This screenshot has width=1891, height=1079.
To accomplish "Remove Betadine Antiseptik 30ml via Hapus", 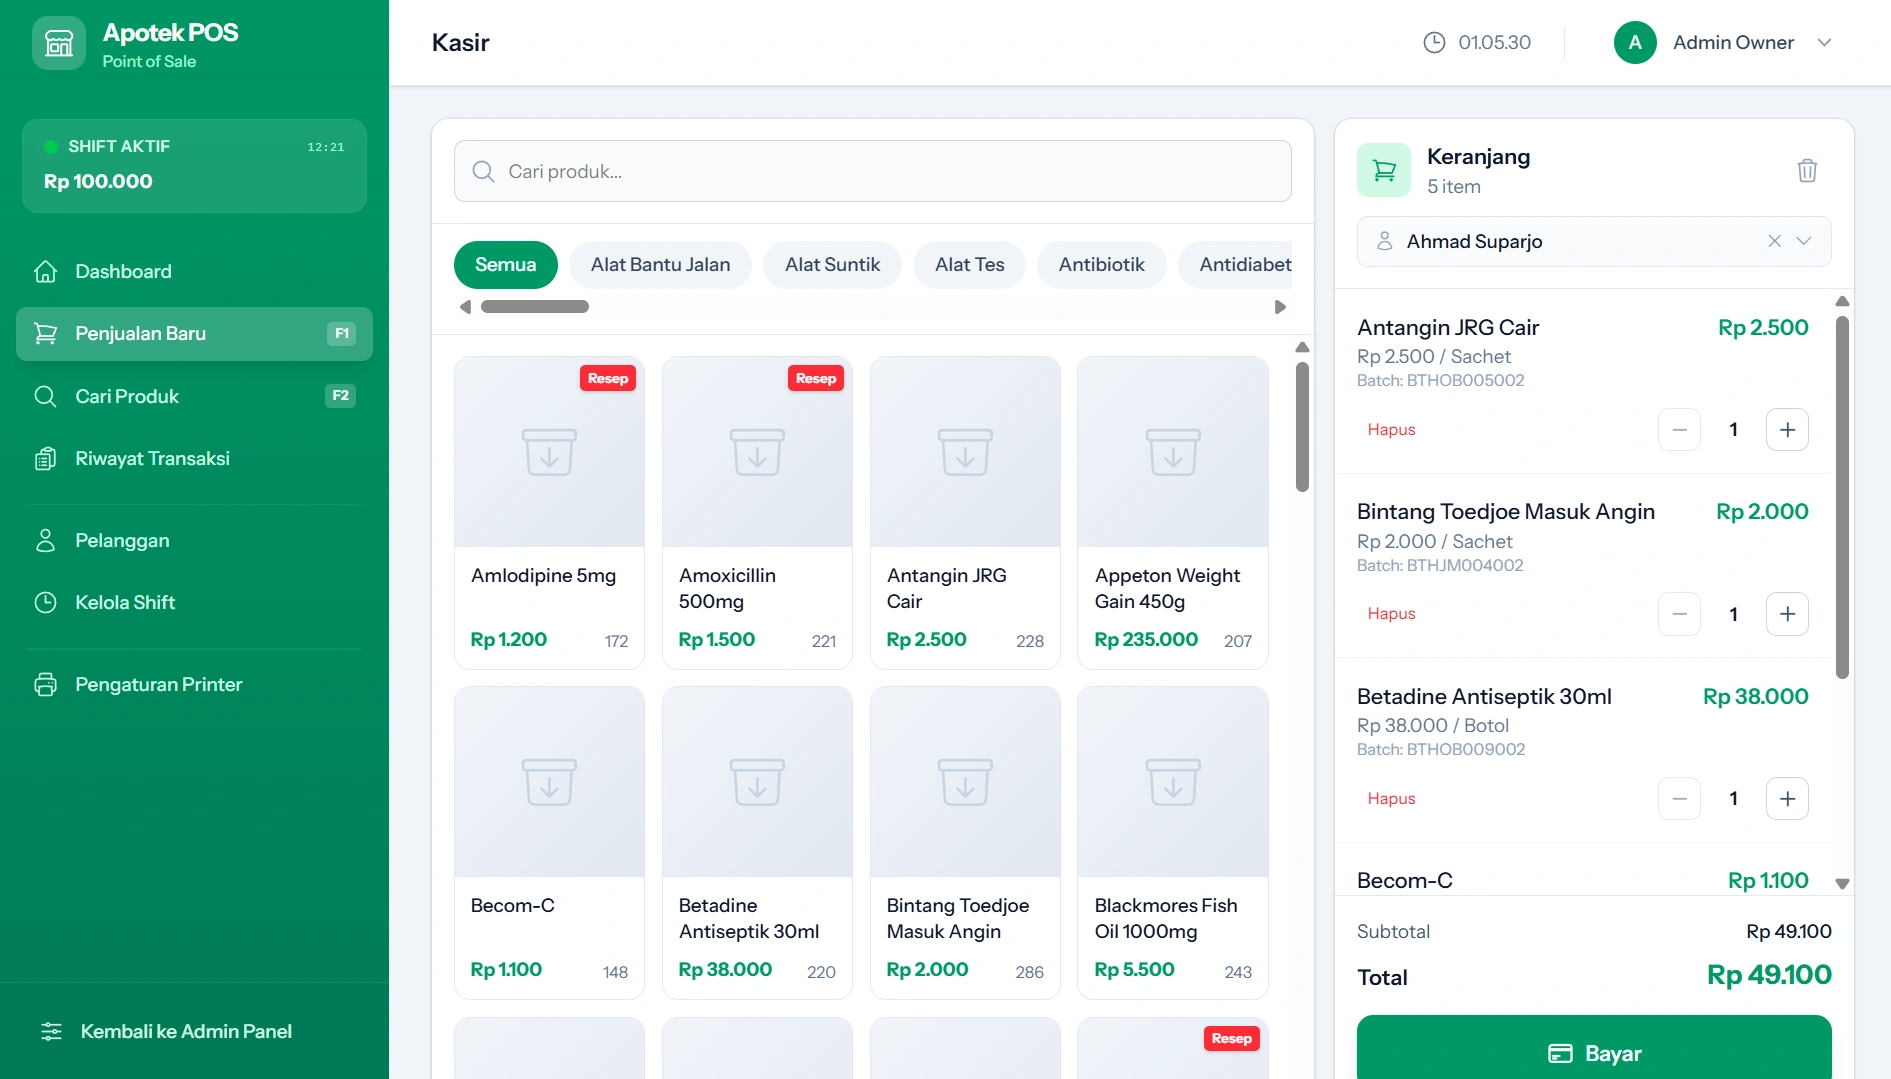I will click(x=1391, y=798).
